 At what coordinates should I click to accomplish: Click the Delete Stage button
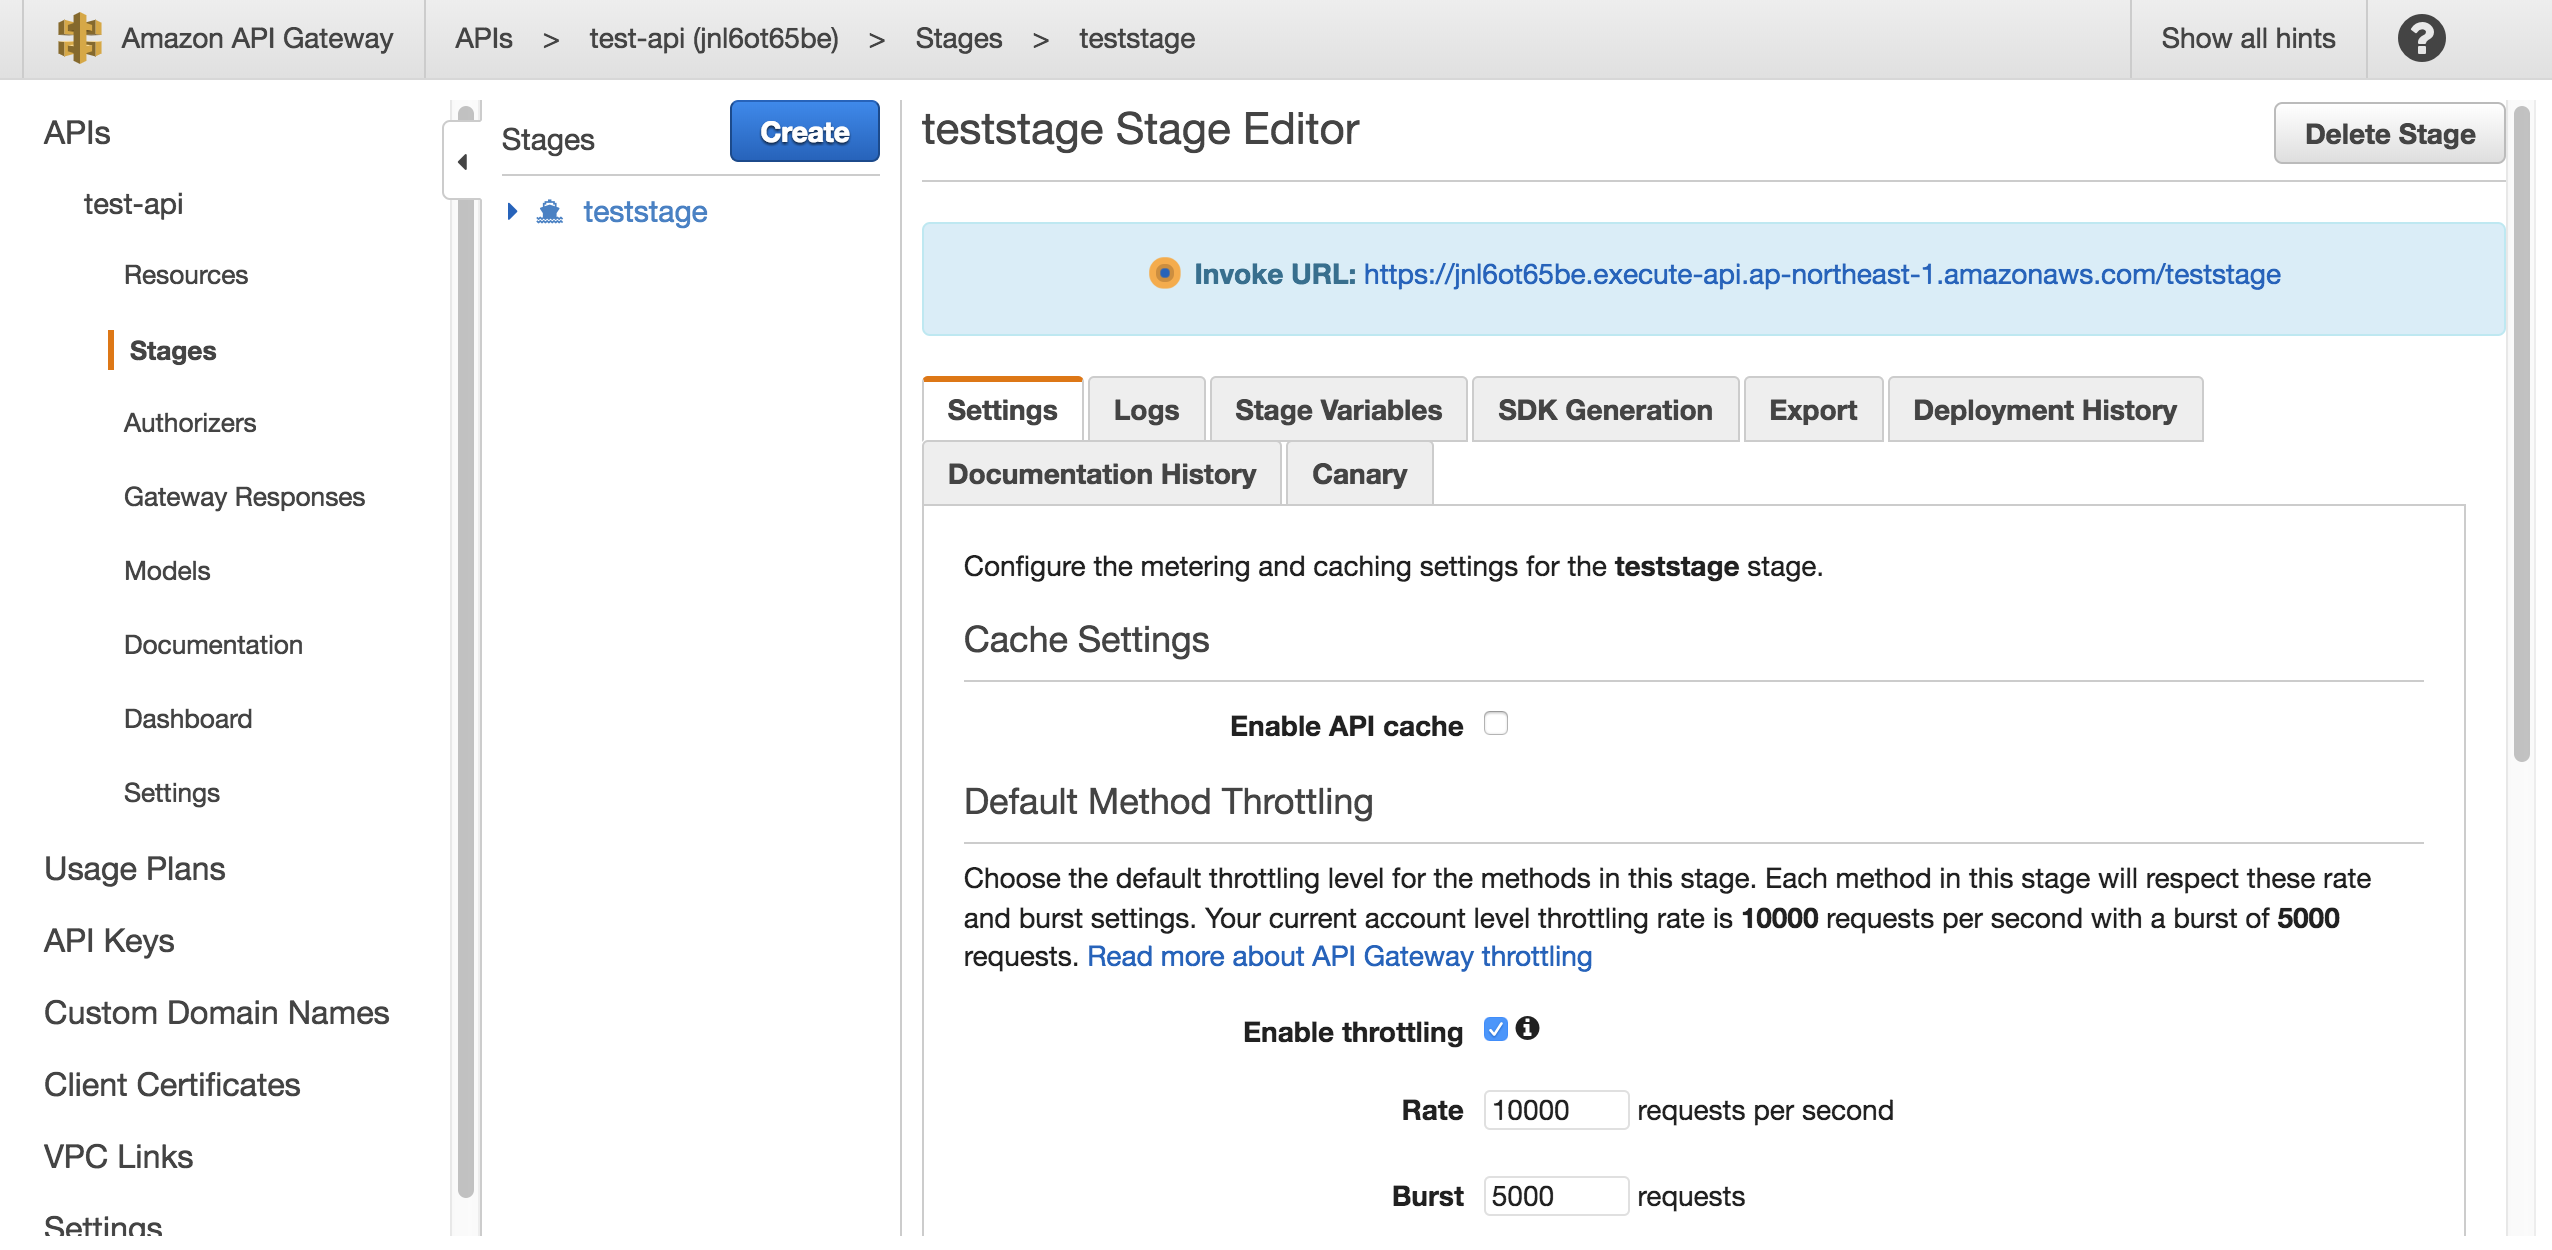(x=2388, y=134)
